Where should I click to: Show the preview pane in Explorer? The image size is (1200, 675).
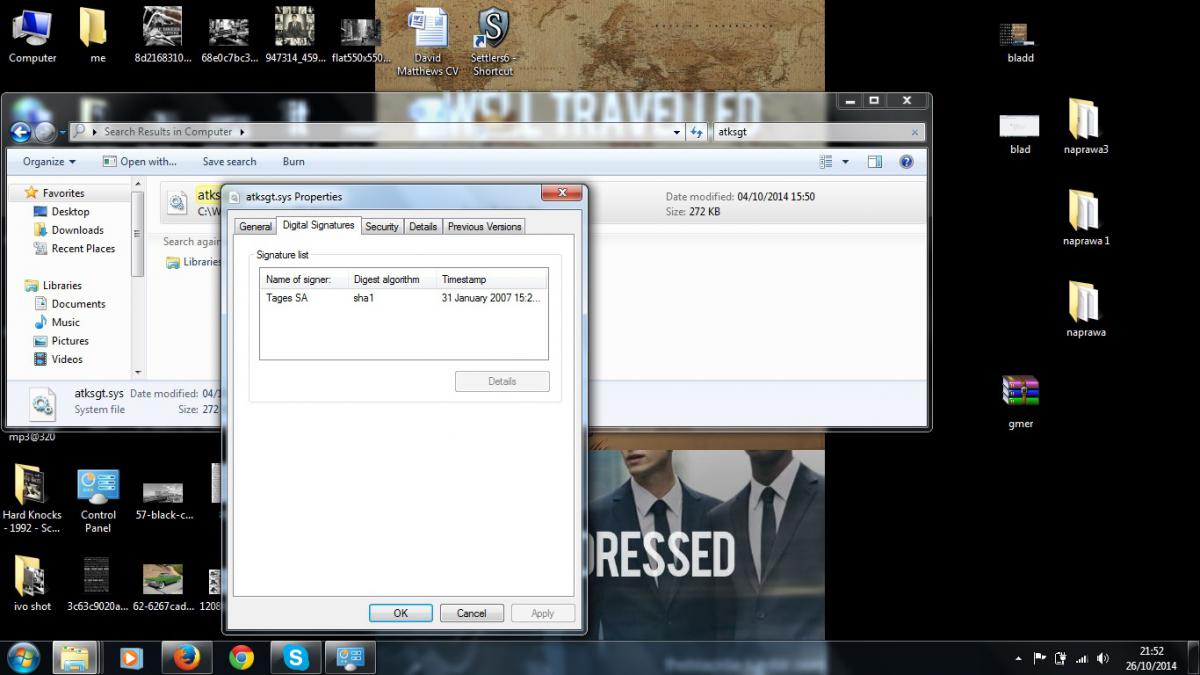tap(875, 162)
